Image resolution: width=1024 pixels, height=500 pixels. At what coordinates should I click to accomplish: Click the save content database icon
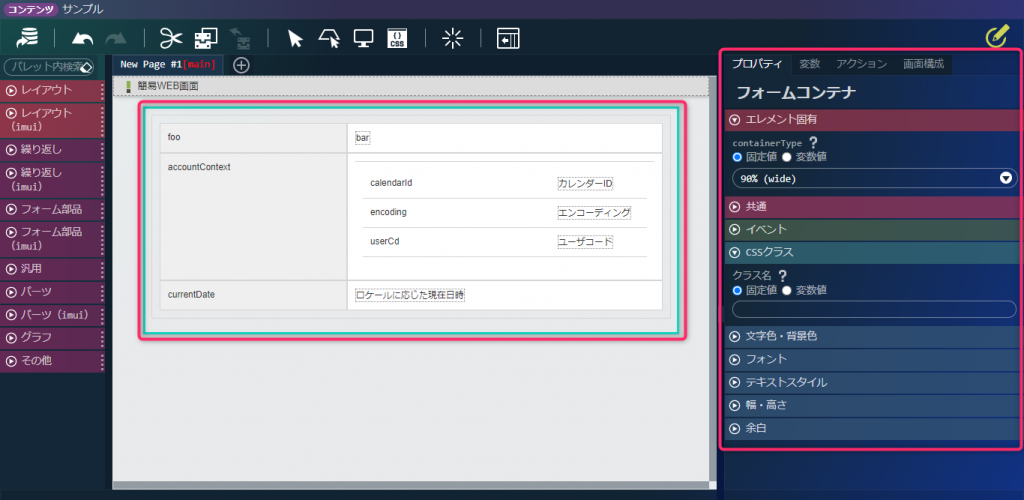tap(27, 39)
